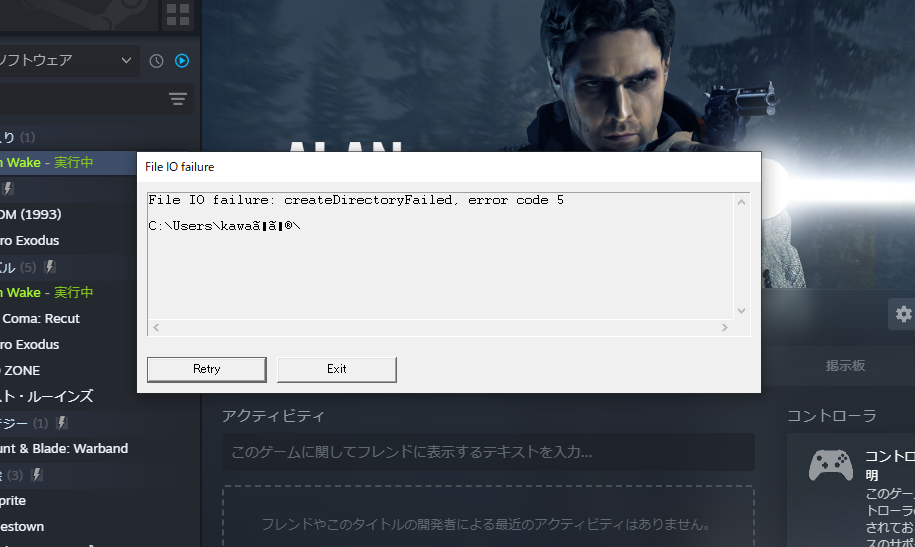Select the library entry ending 'estown'

(x=99, y=527)
